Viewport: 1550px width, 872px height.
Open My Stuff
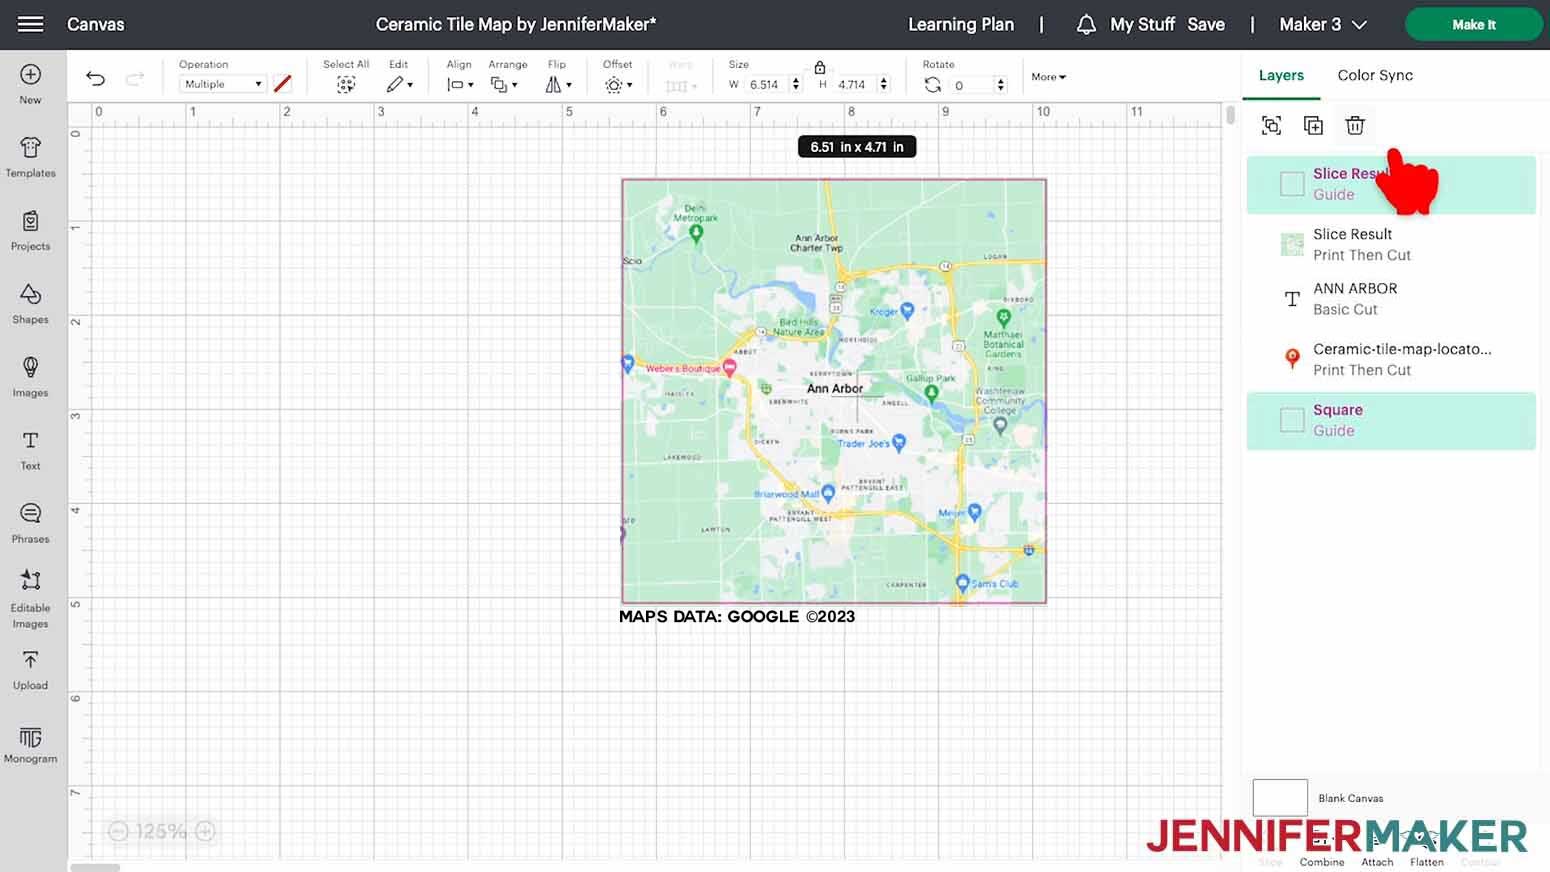(x=1142, y=24)
